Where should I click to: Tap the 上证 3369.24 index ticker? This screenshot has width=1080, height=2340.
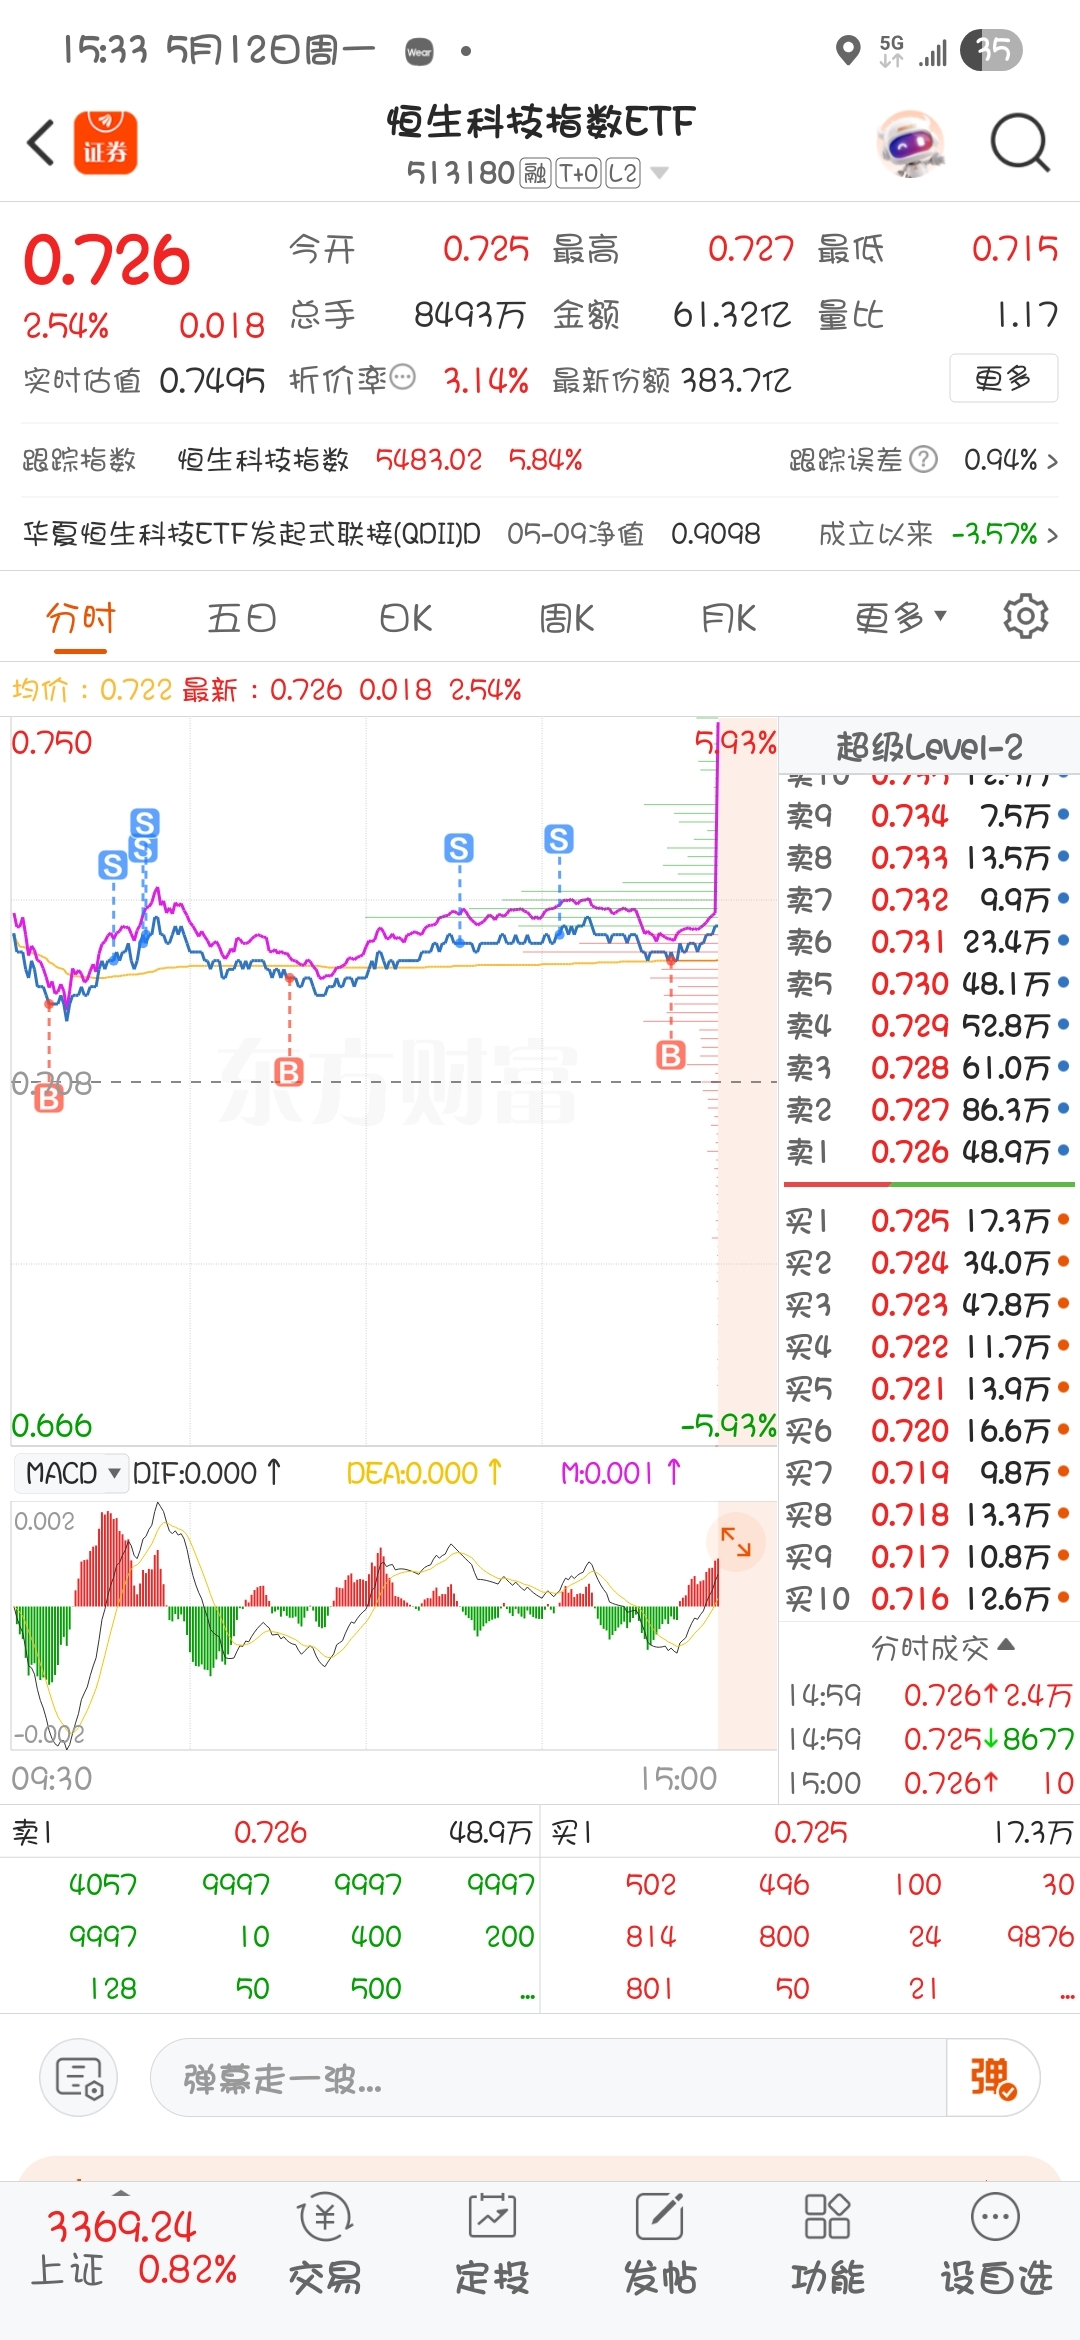(x=134, y=2248)
